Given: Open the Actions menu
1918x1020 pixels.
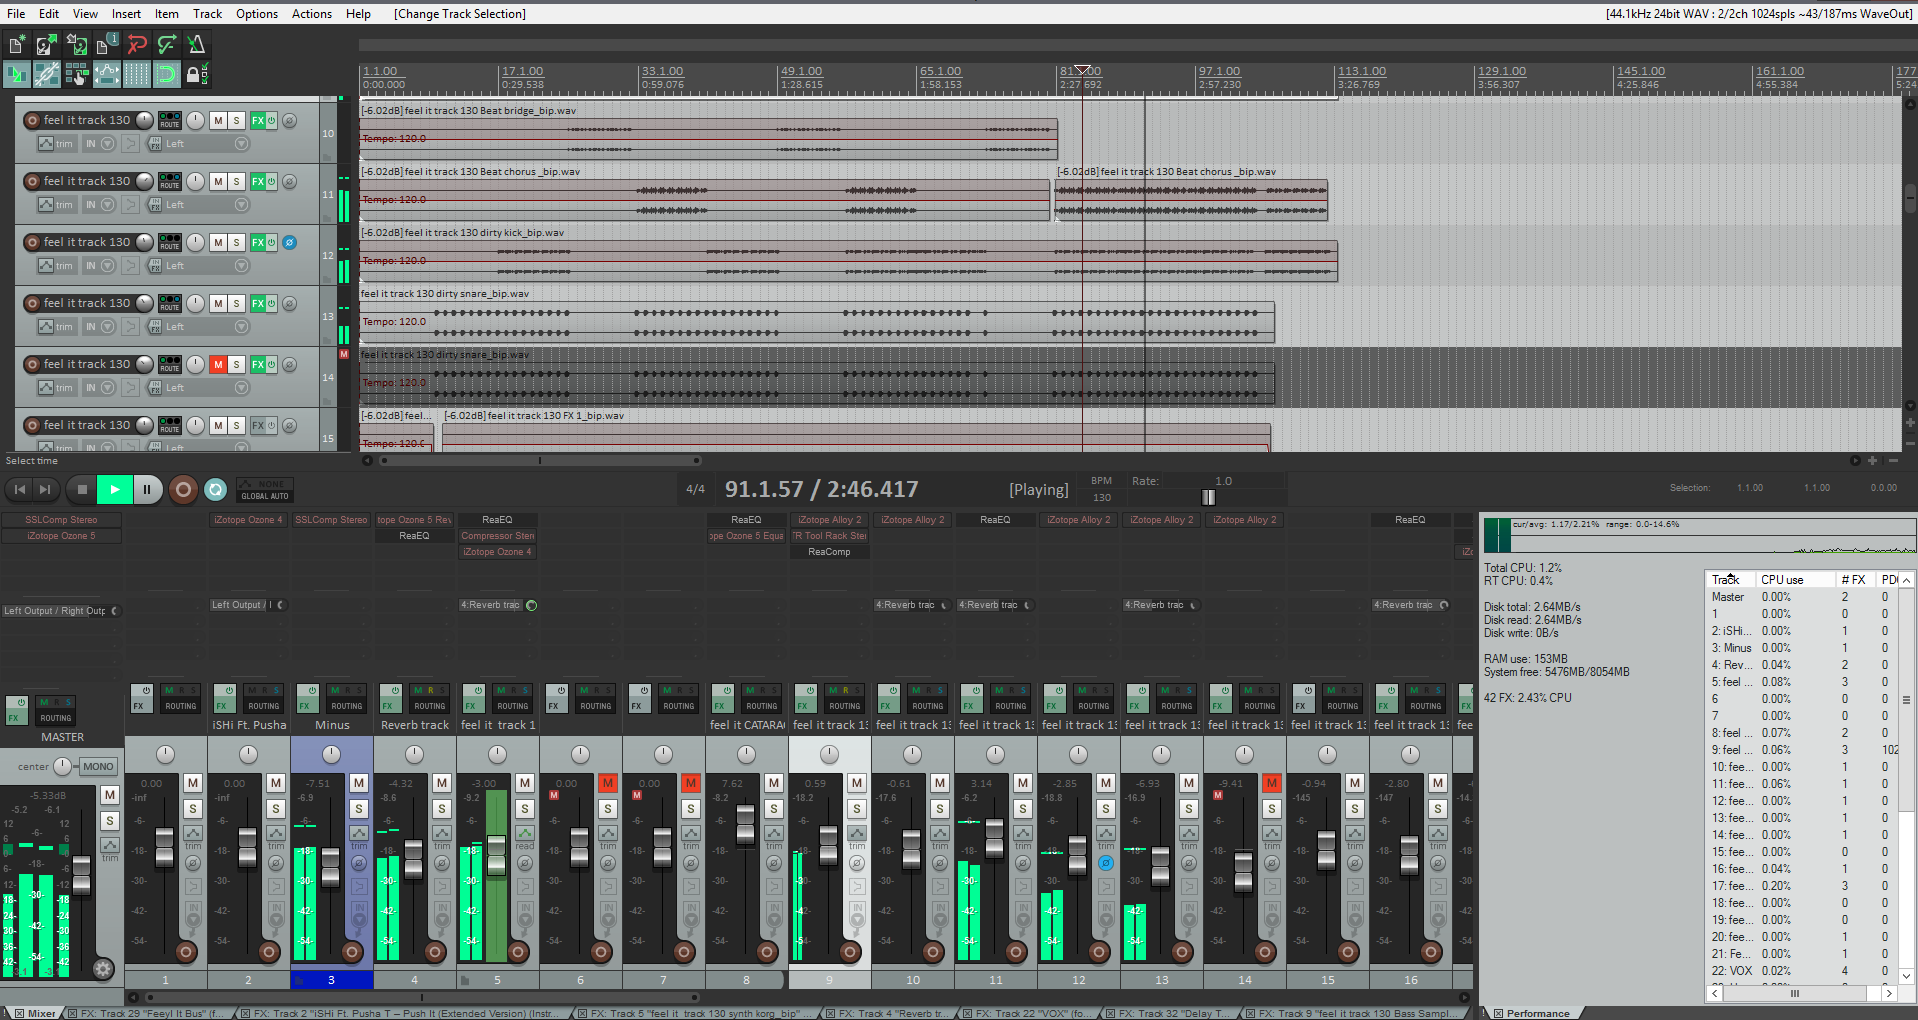Looking at the screenshot, I should 312,14.
